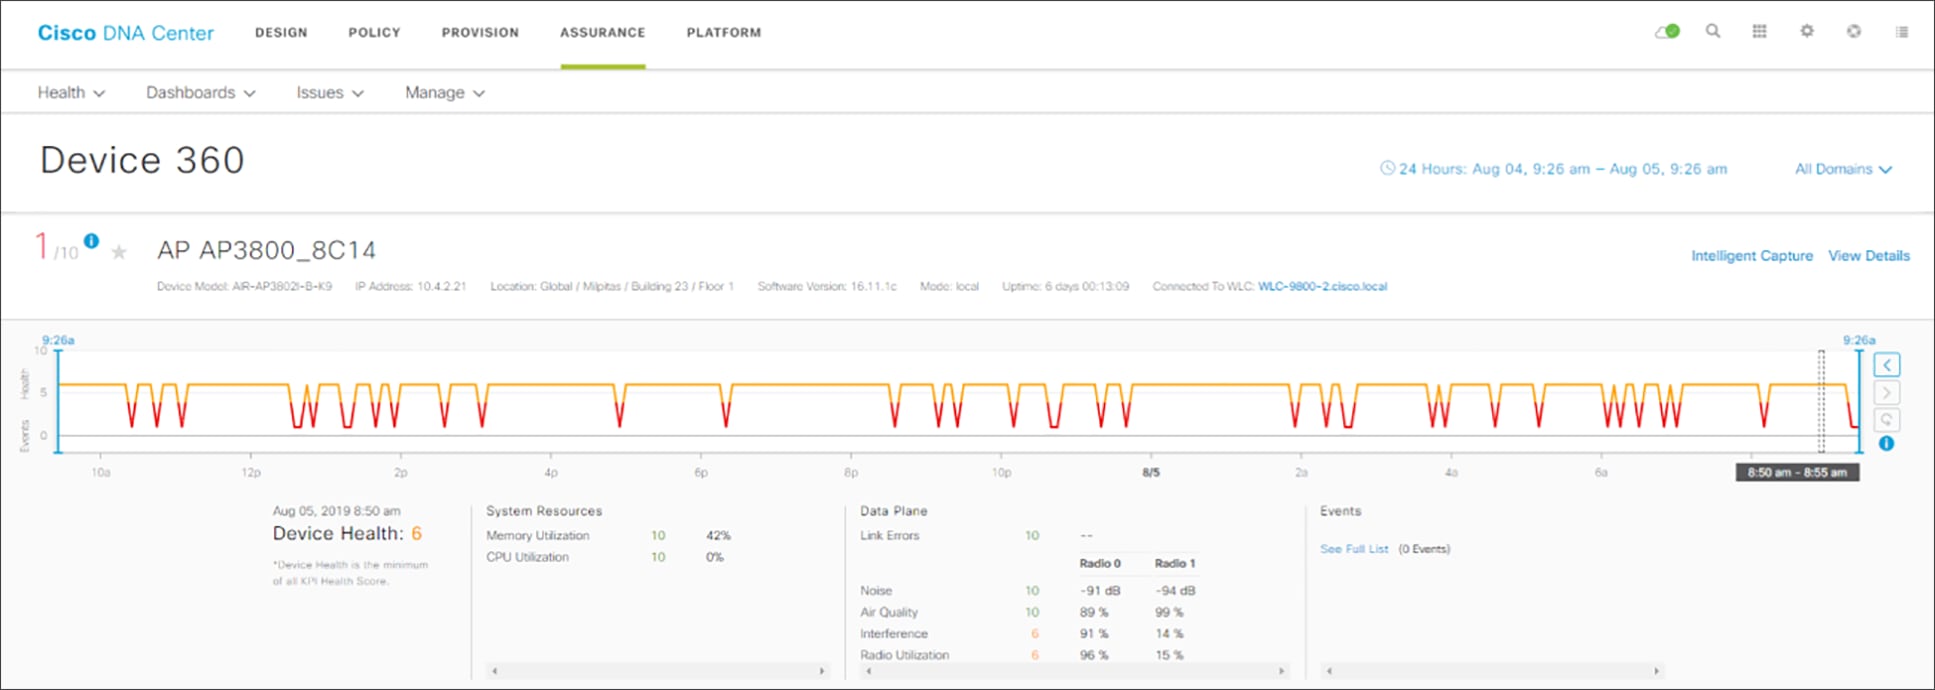
Task: Click the cloud connection status icon
Action: click(1667, 32)
